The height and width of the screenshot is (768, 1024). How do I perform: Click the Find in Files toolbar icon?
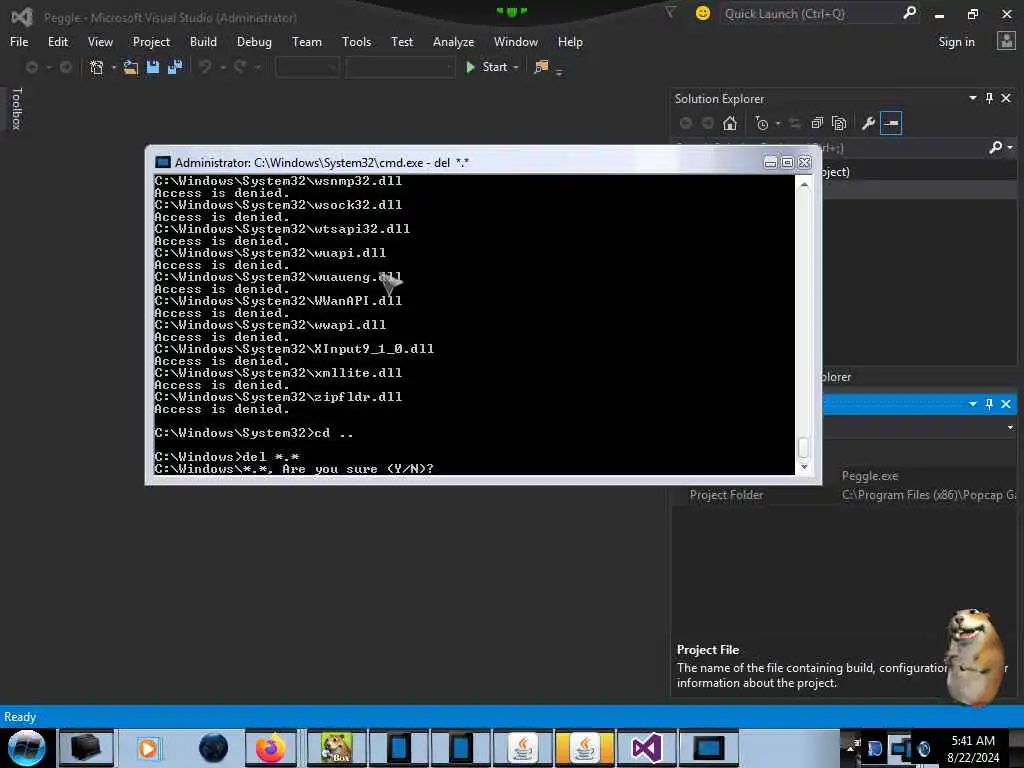[x=541, y=67]
